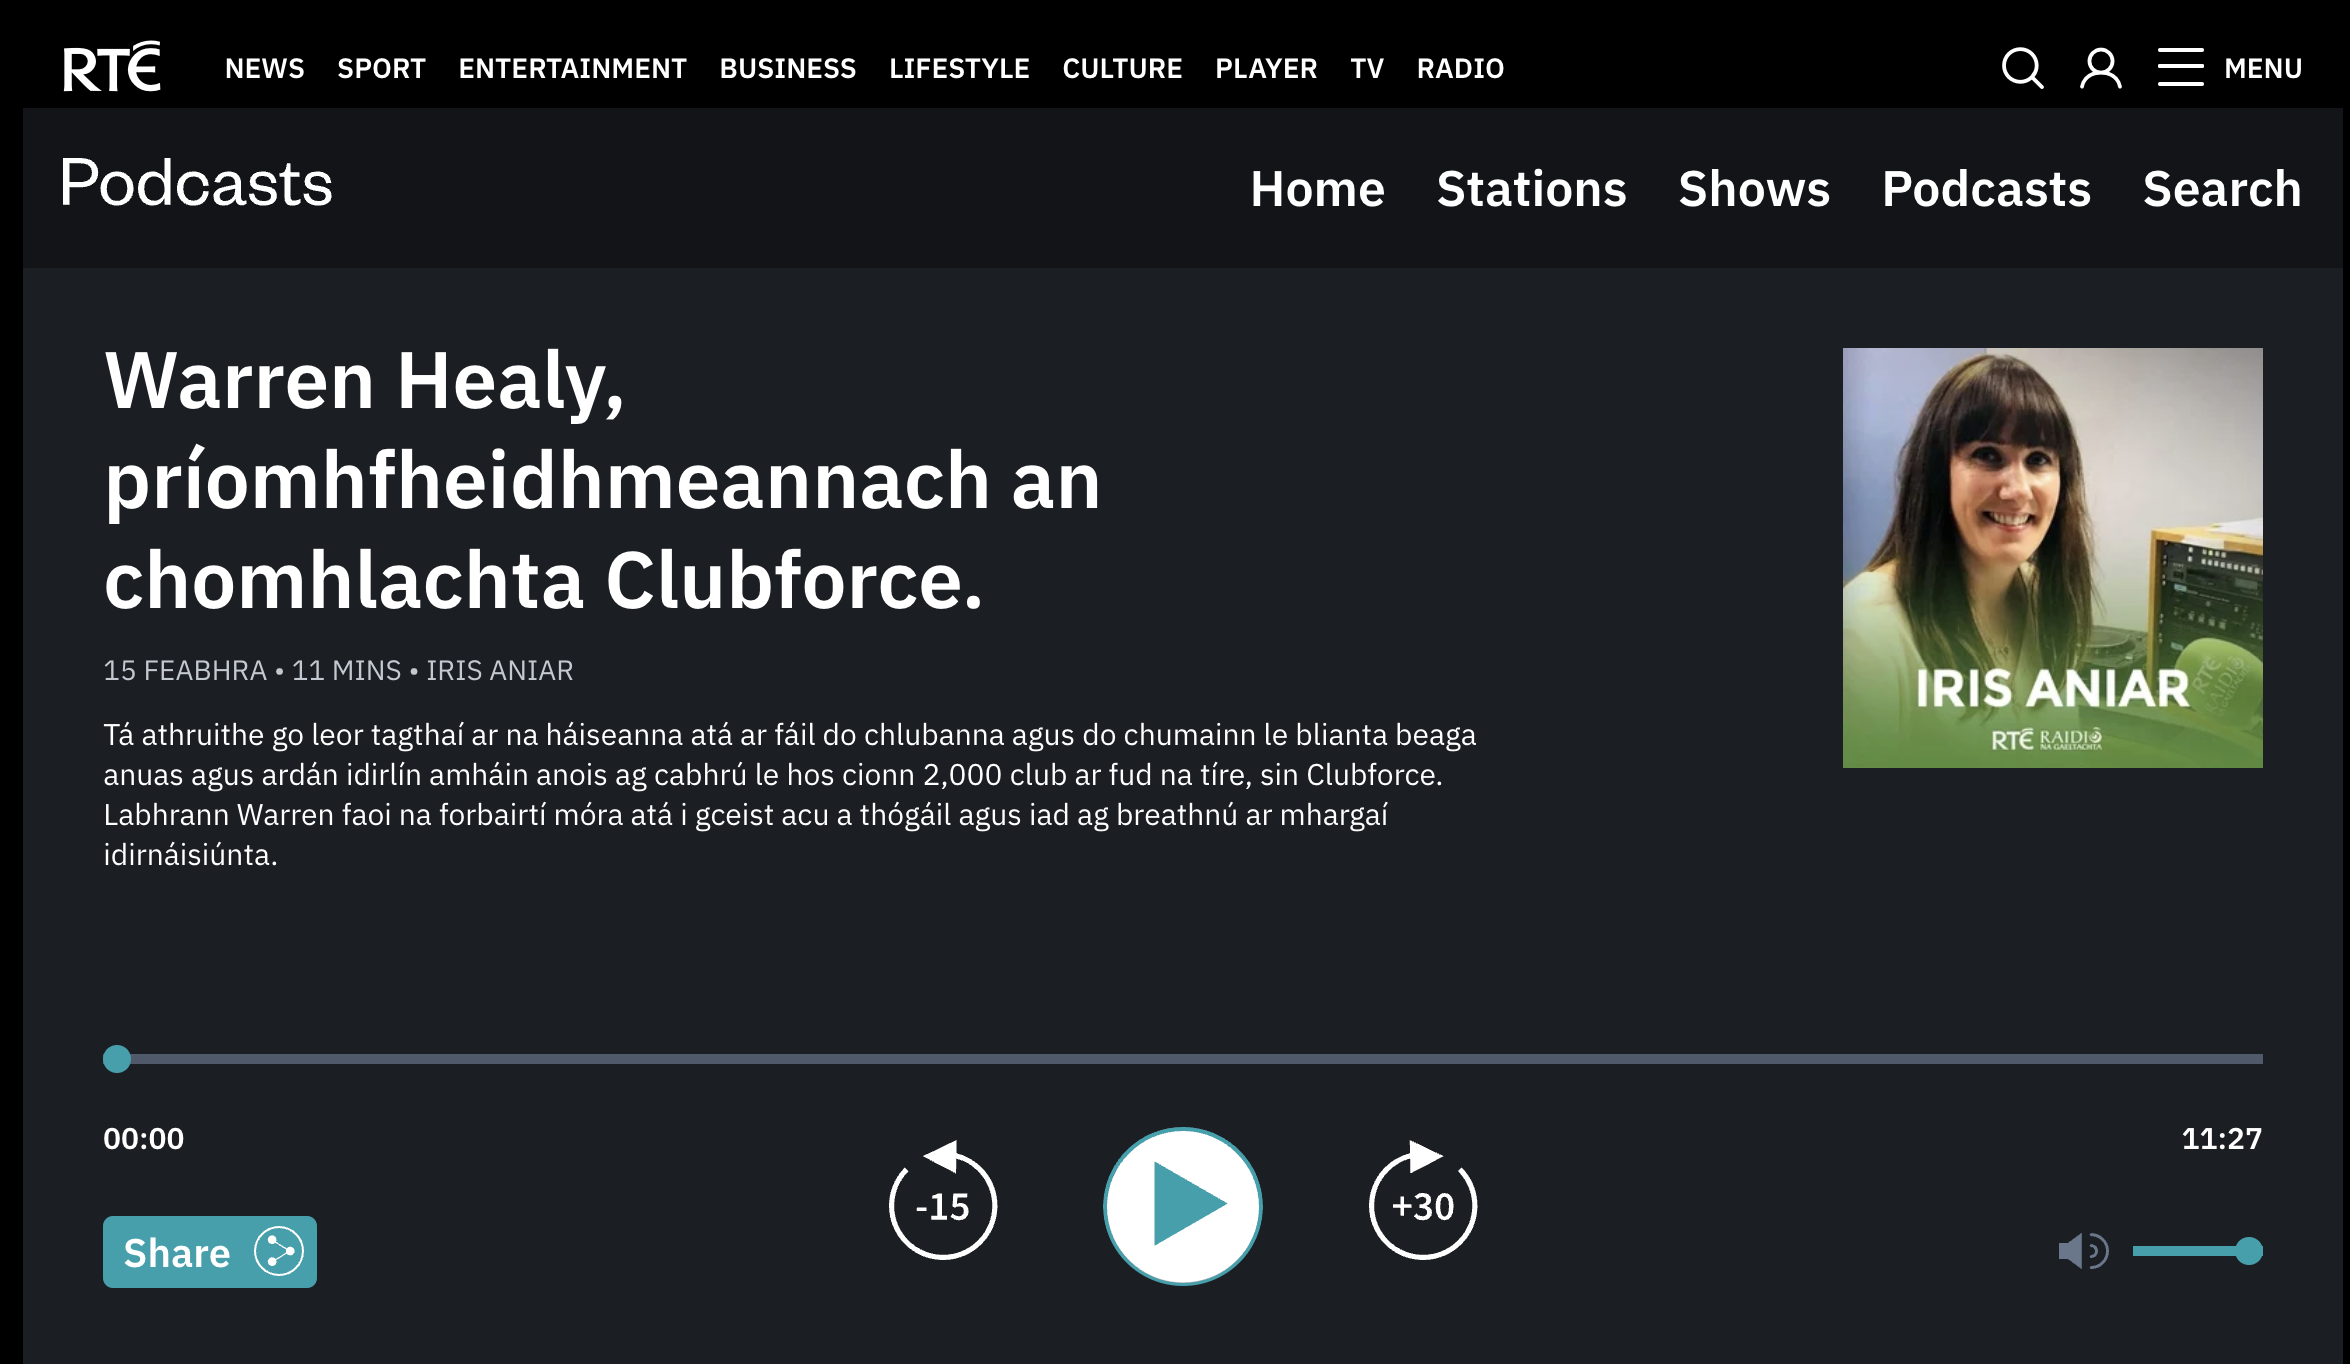2350x1364 pixels.
Task: Go to Podcasts tab in radio nav
Action: pos(1986,189)
